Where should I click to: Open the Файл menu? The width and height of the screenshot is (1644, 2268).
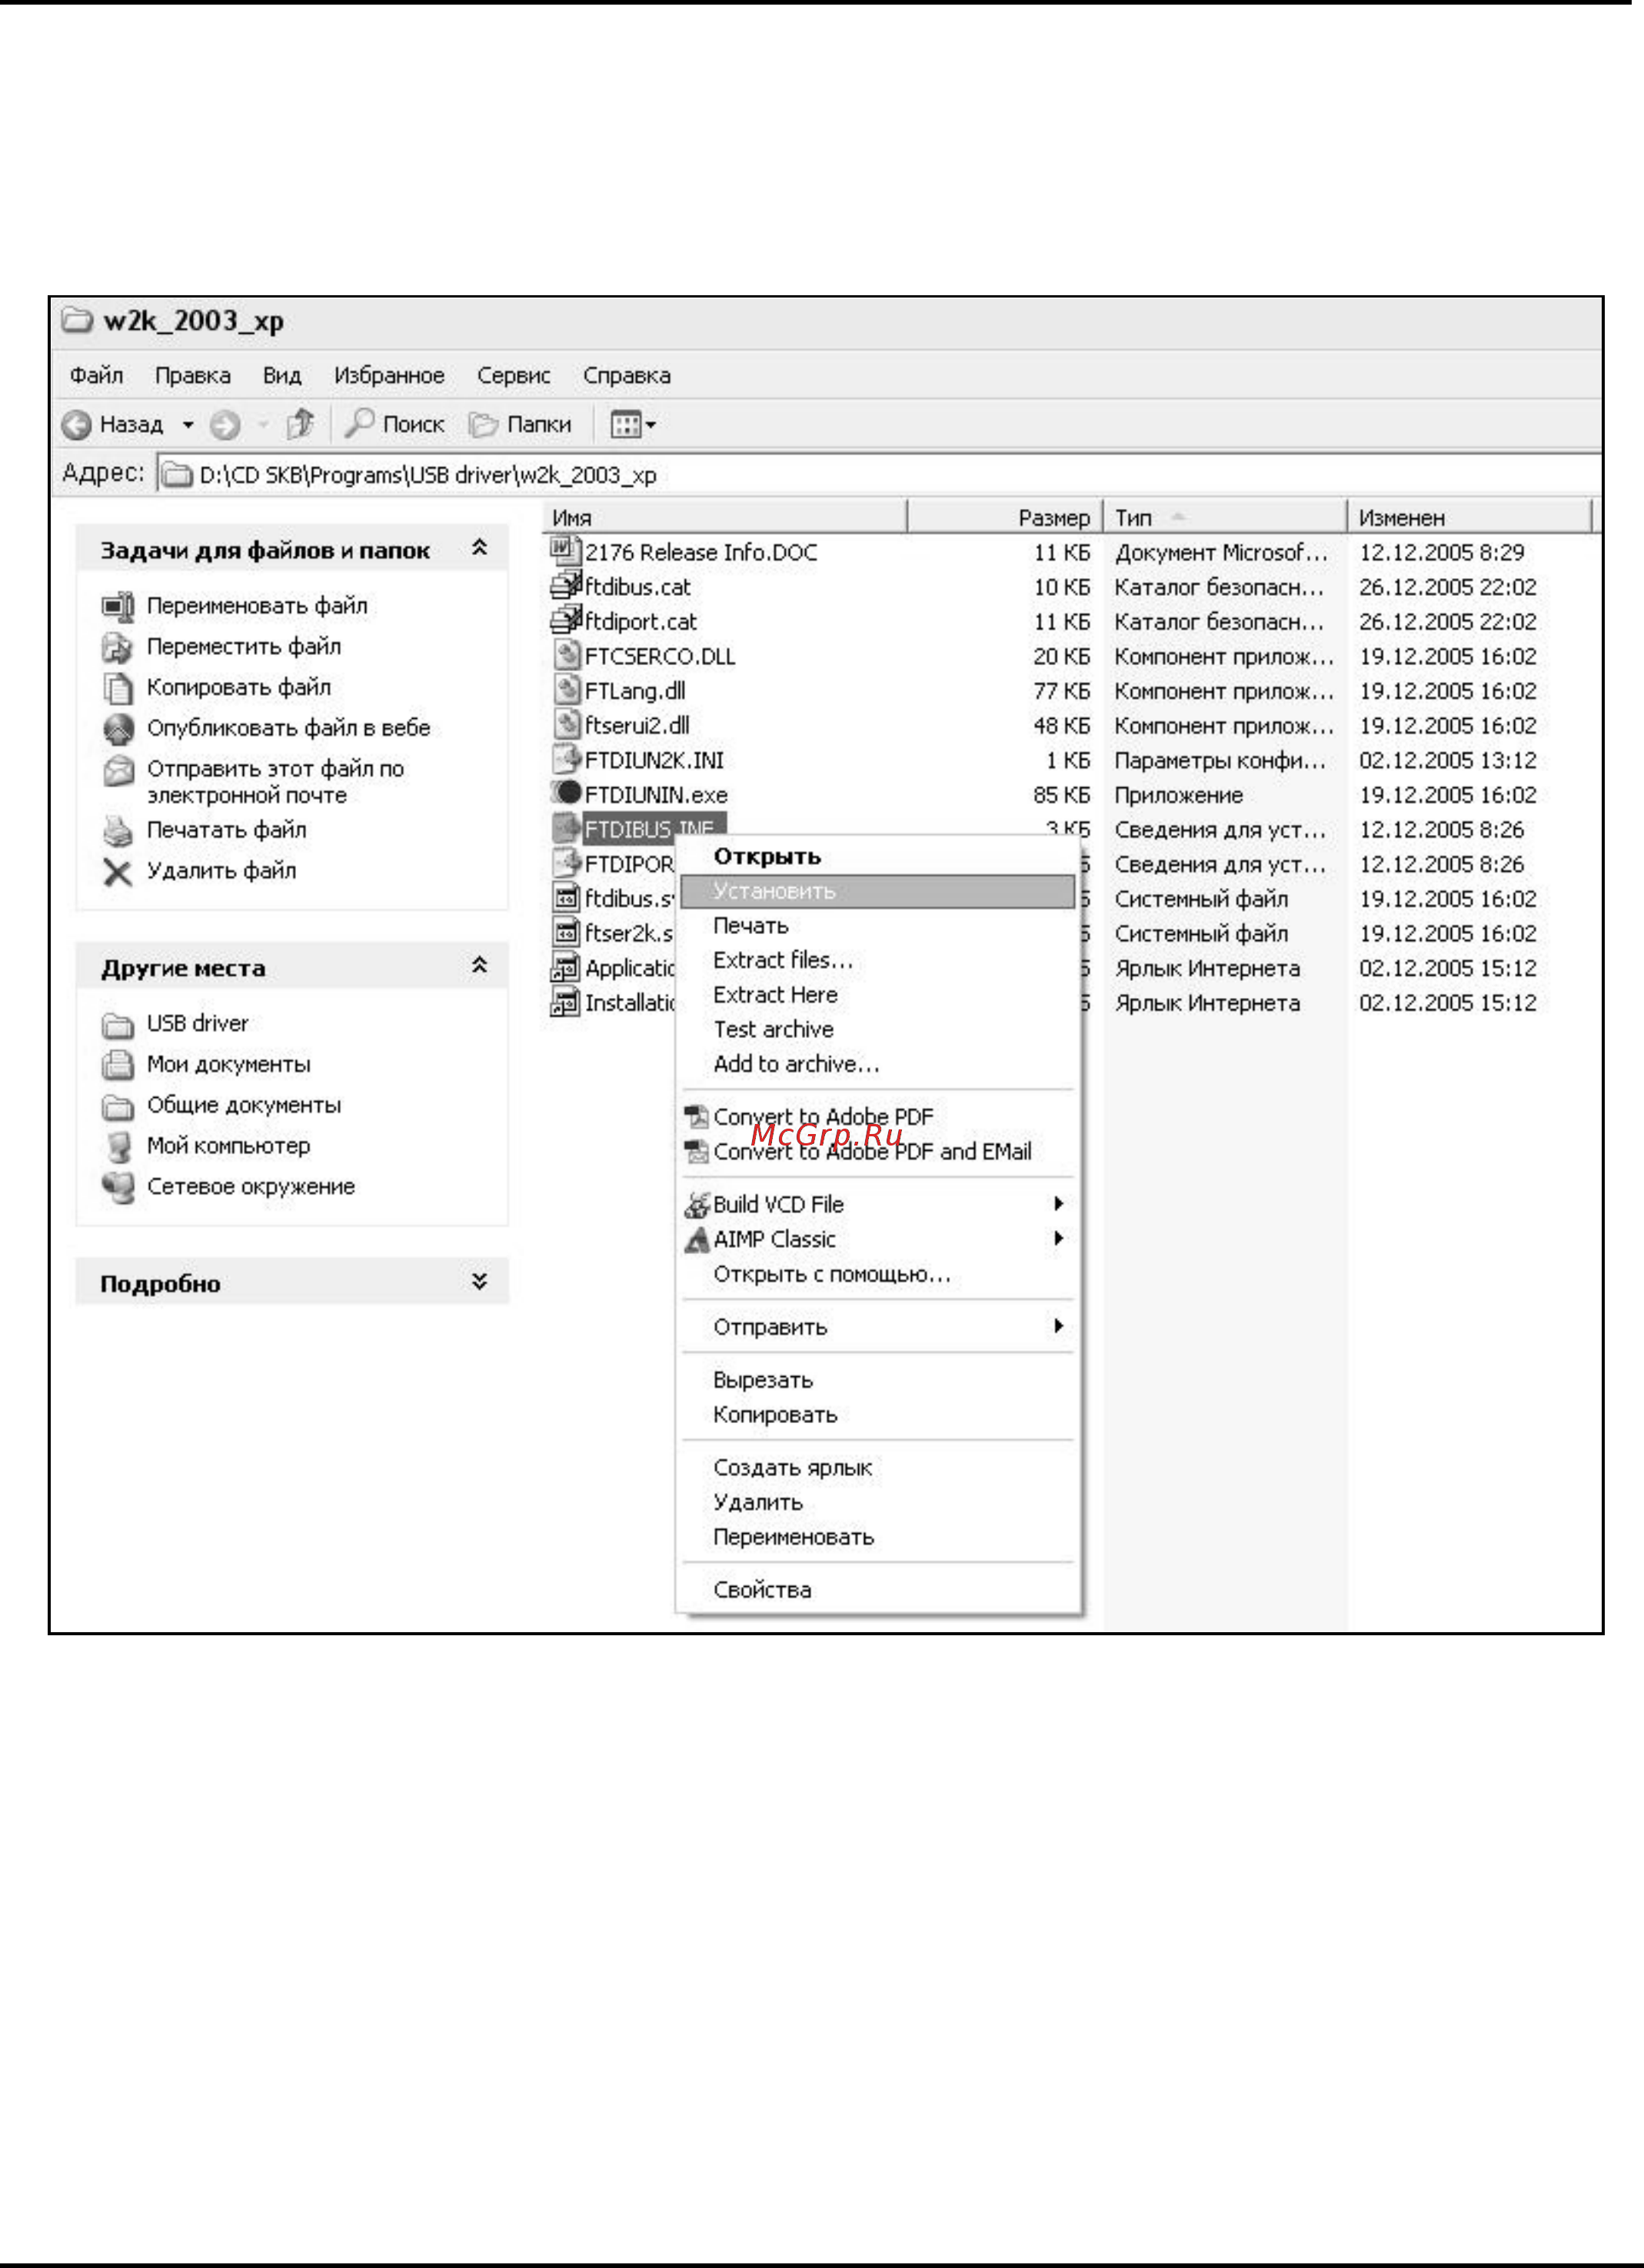point(97,376)
